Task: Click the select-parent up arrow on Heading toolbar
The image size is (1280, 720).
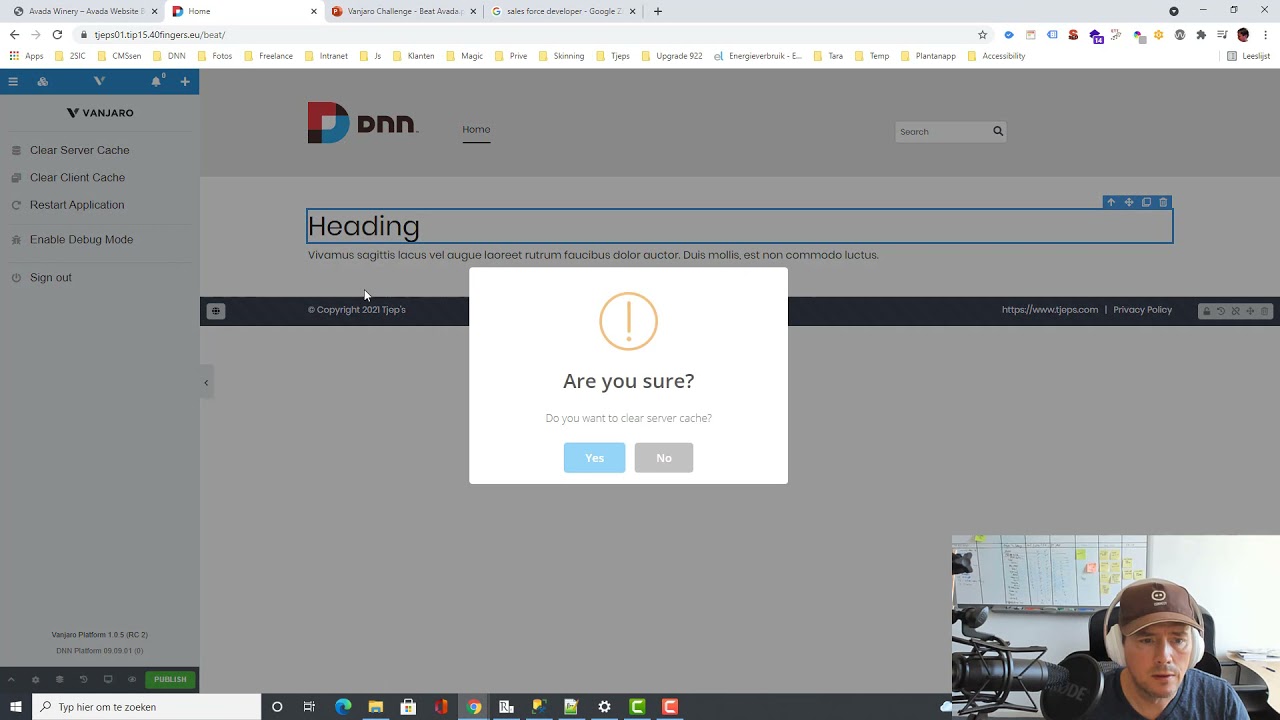Action: tap(1110, 202)
